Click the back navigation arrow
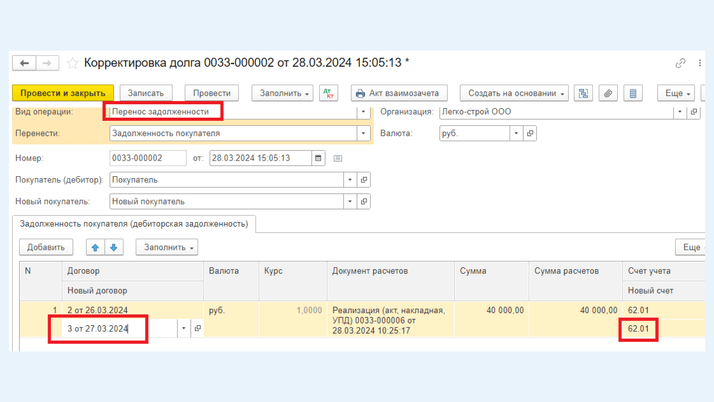Image resolution: width=714 pixels, height=402 pixels. [x=25, y=63]
